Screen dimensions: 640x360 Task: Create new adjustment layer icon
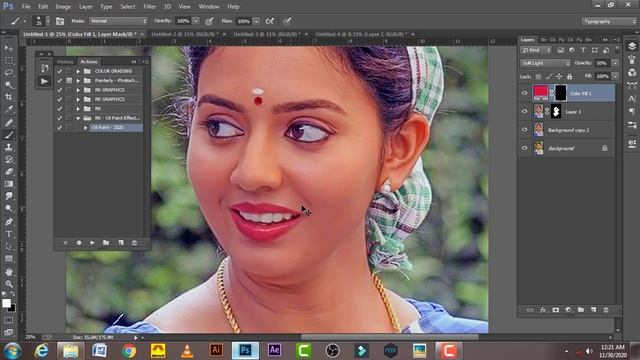pos(568,310)
